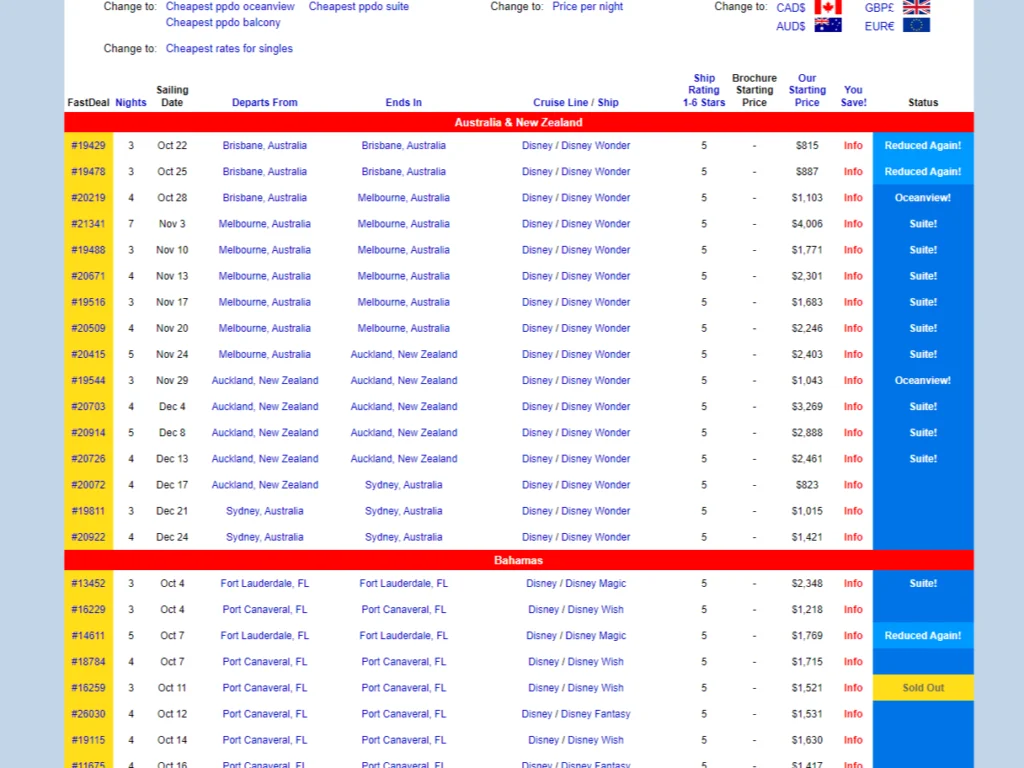This screenshot has height=768, width=1024.
Task: Open FastDeal #20415
Action: click(88, 355)
